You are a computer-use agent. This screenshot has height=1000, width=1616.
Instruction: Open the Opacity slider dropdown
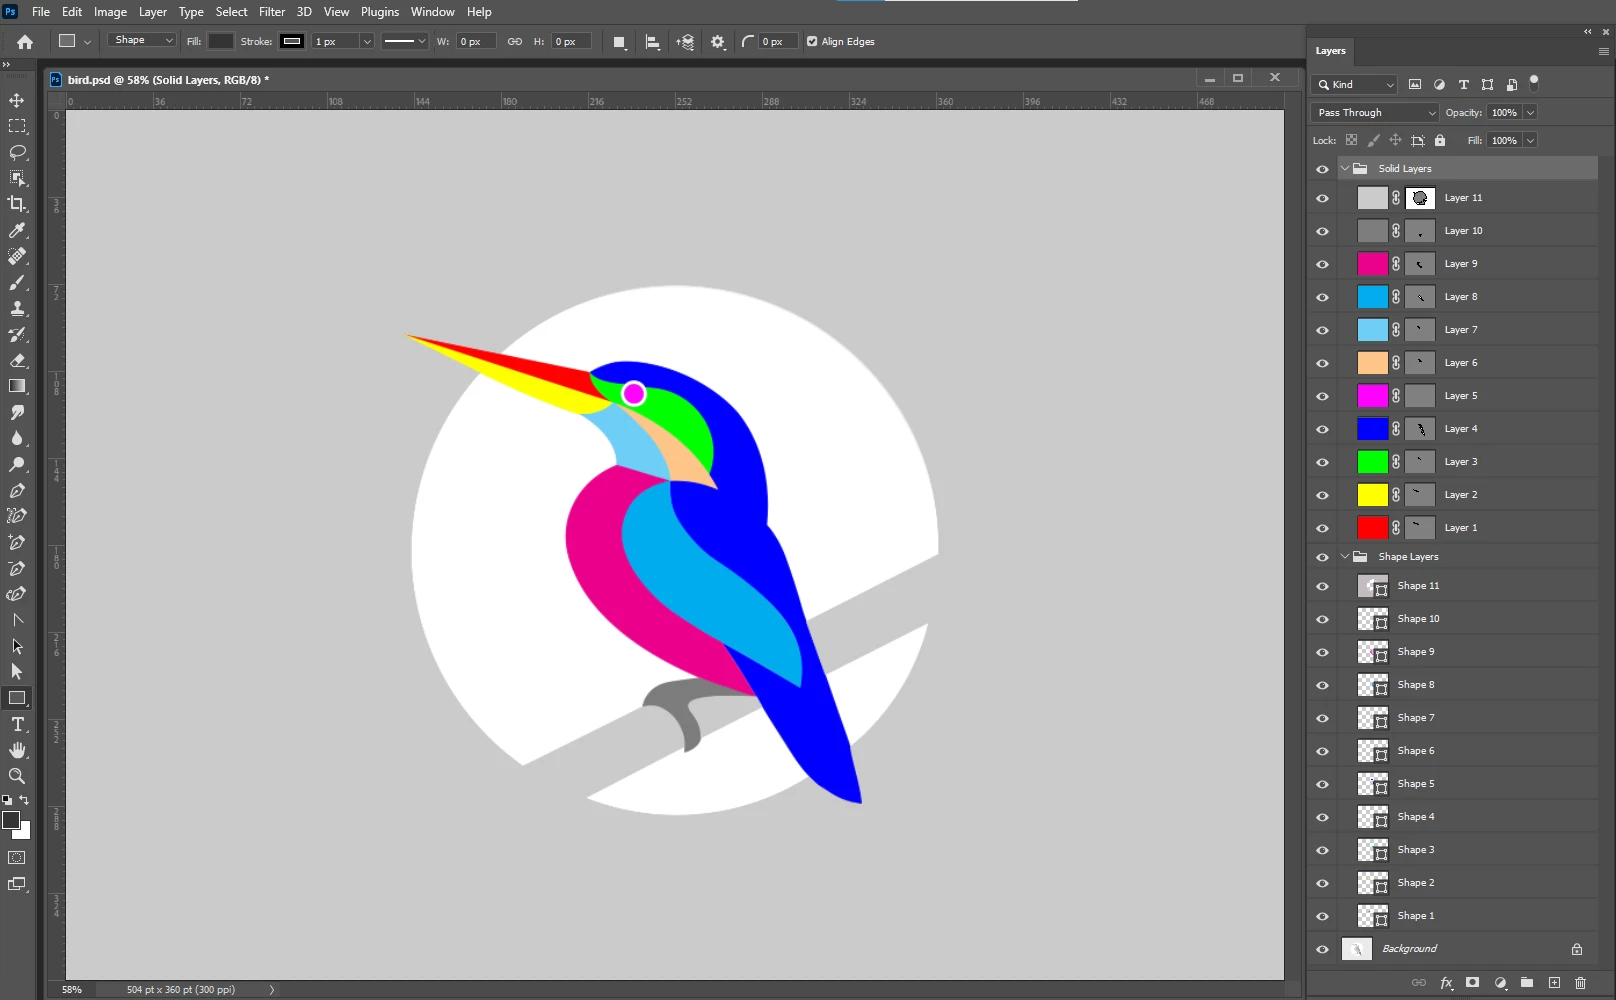pos(1530,113)
